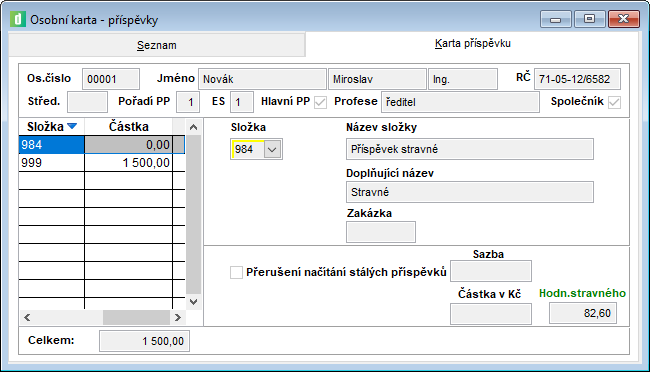Switch to the Seznam tab
Screen dimensions: 650x372
click(x=157, y=45)
